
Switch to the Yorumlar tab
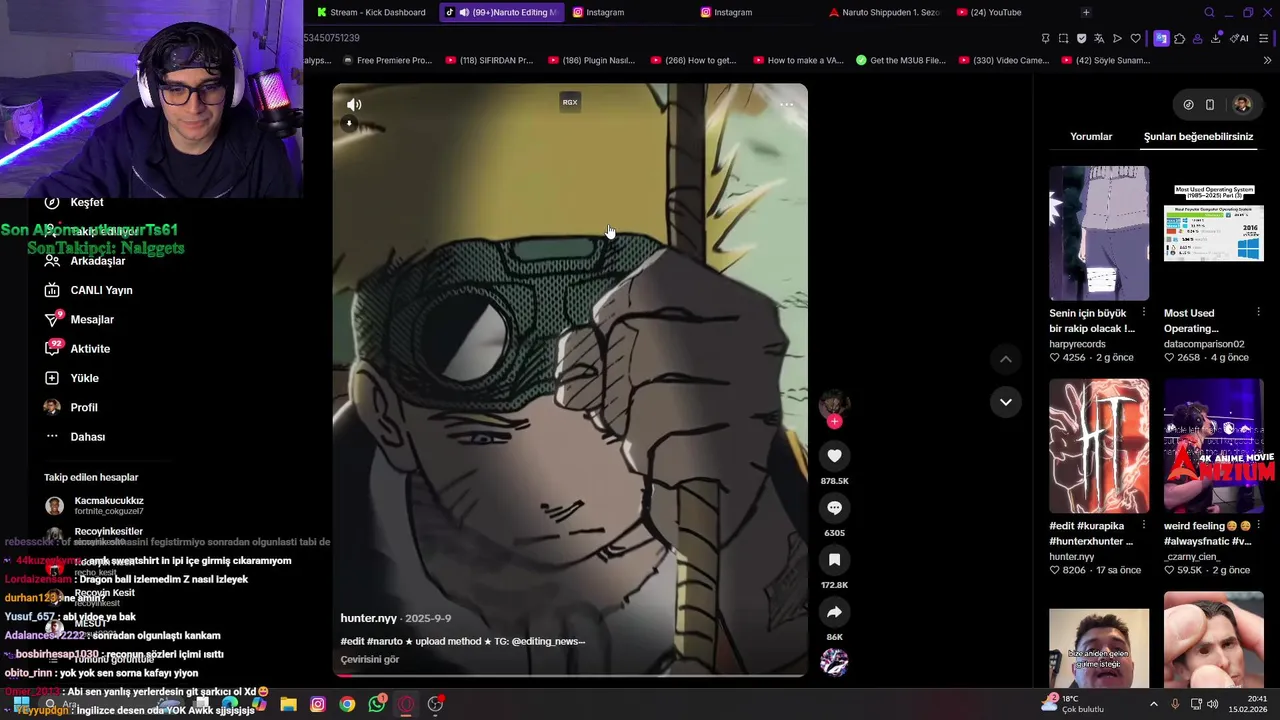click(x=1091, y=136)
